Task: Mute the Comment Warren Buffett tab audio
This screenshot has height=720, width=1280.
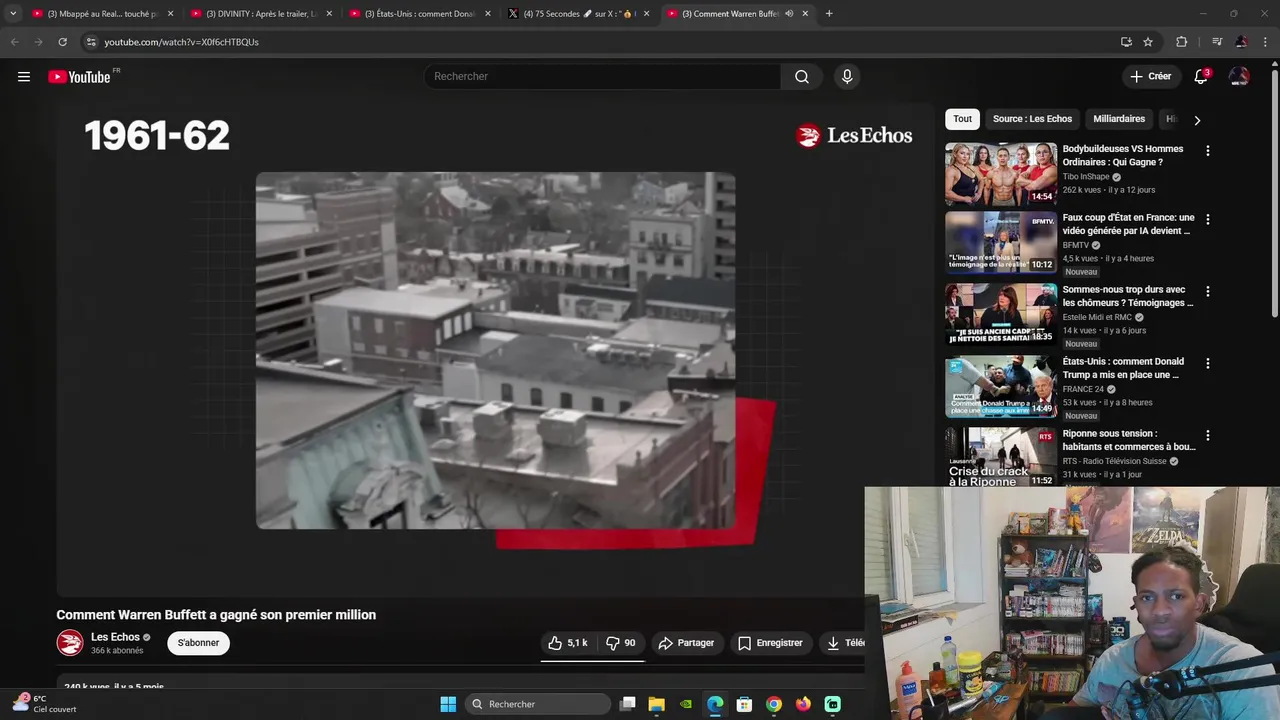Action: click(x=789, y=14)
